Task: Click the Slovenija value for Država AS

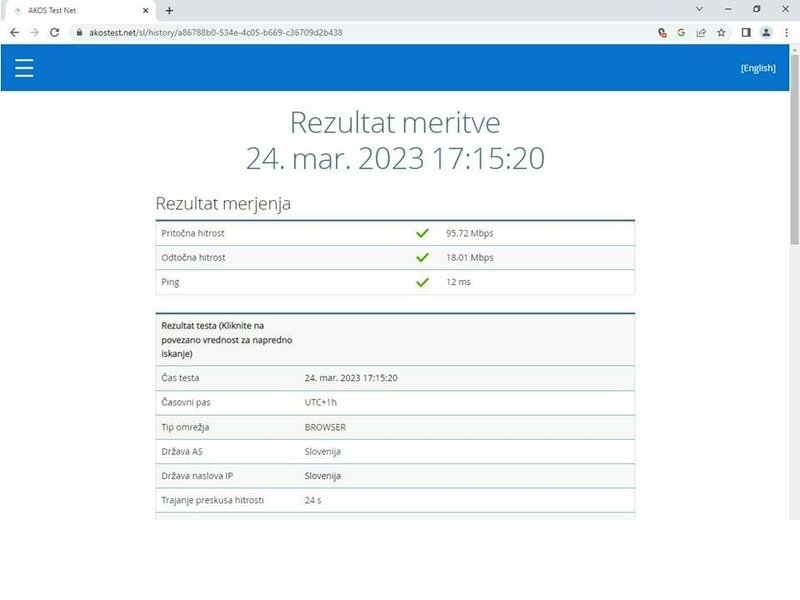Action: click(323, 451)
